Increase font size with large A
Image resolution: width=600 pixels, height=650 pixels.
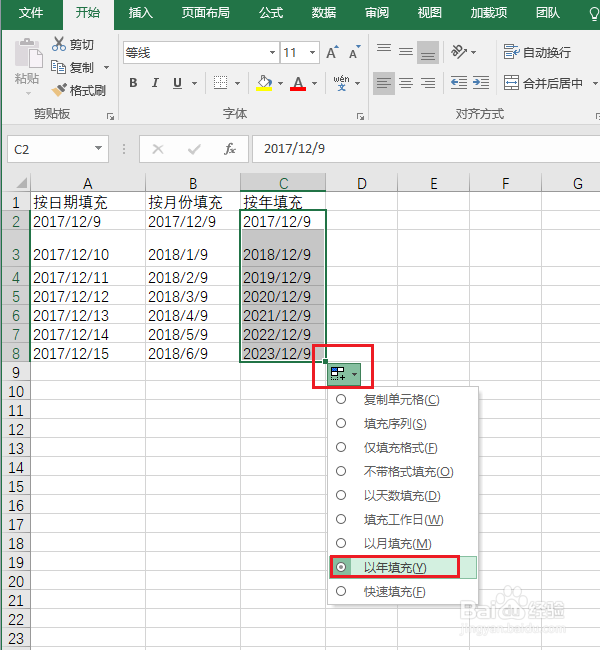[x=332, y=53]
